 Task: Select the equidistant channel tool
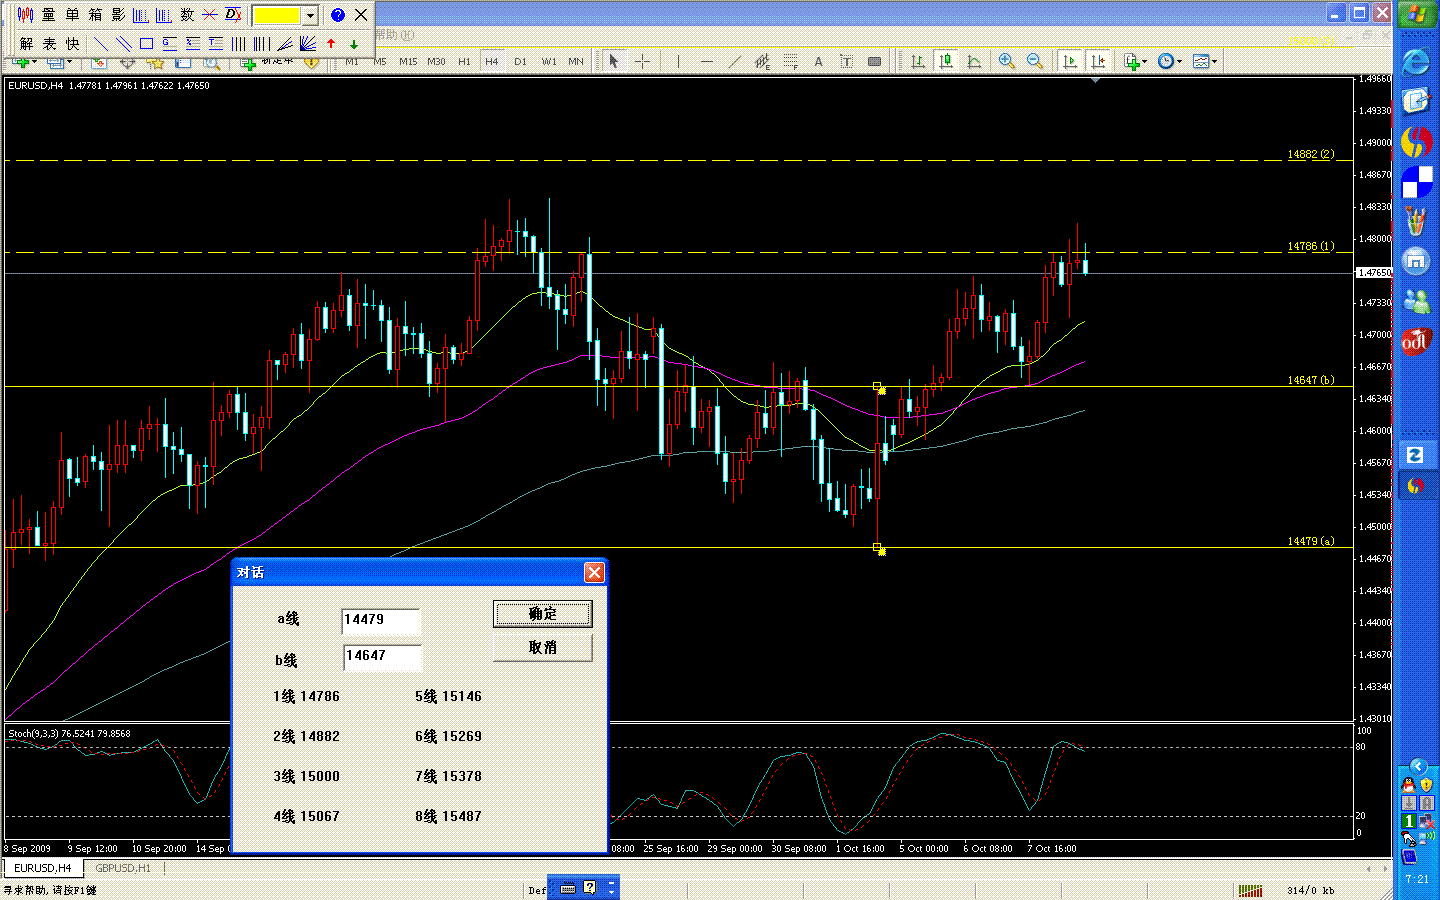(762, 62)
